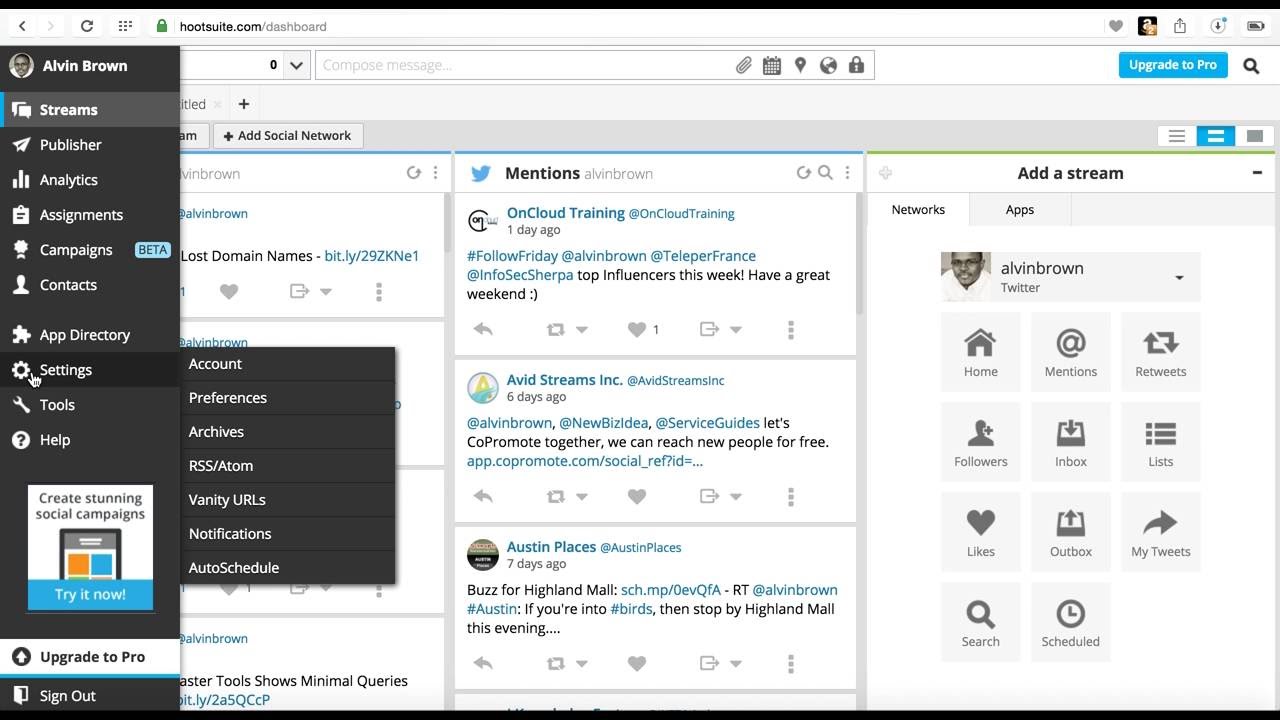Viewport: 1280px width, 720px height.
Task: Click Sign Out in the sidebar
Action: 90,696
